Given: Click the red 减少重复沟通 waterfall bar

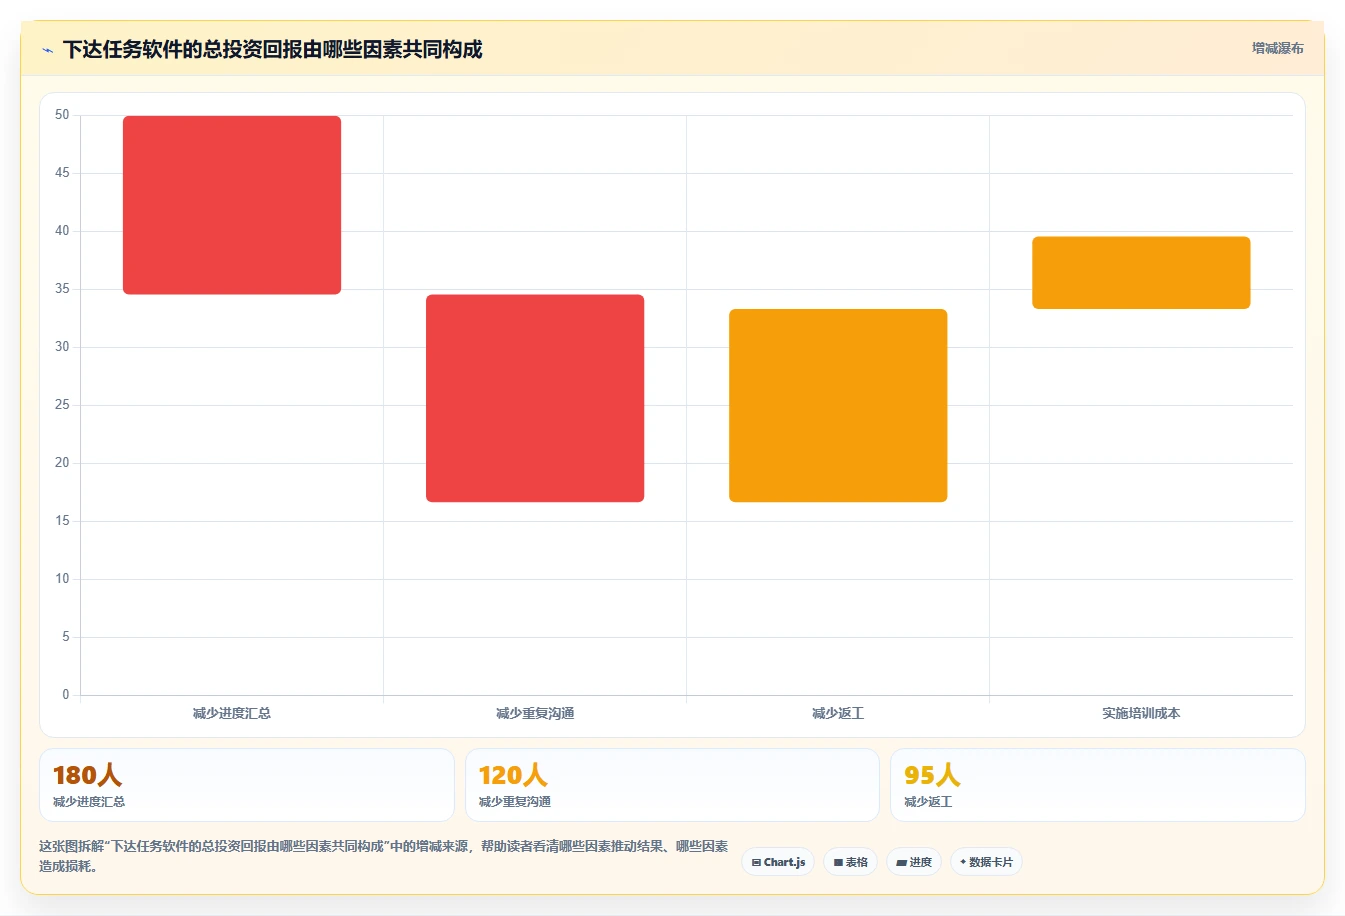Looking at the screenshot, I should tap(535, 398).
